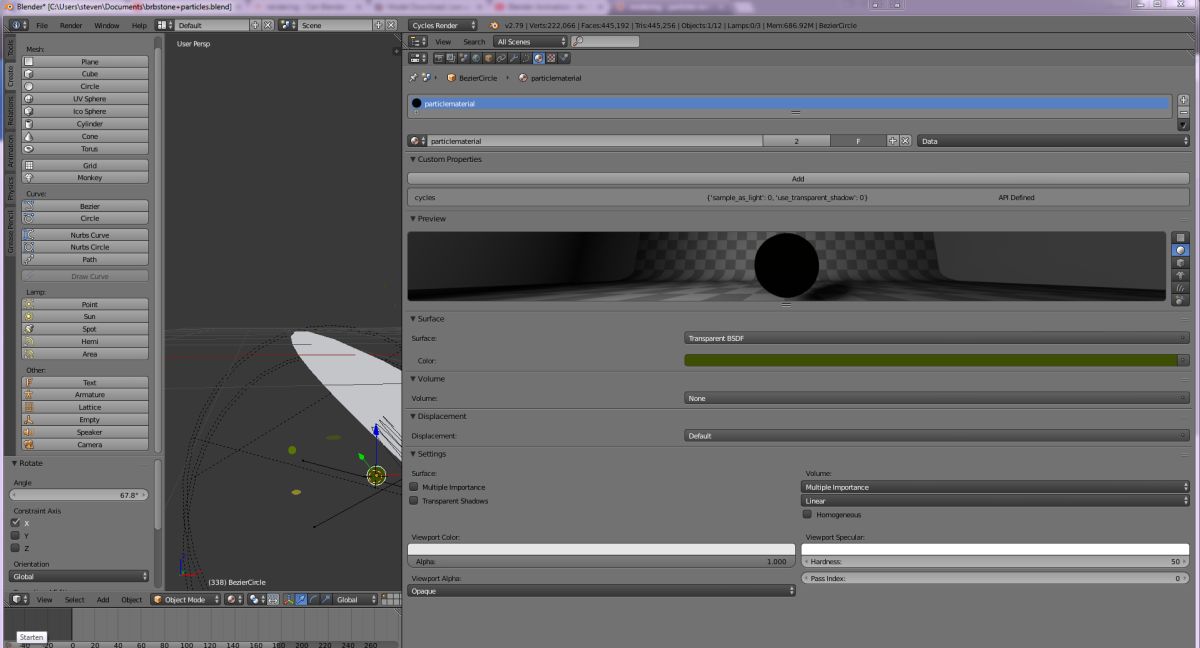Open the Scene properties tab icon
This screenshot has width=1200, height=648.
[x=464, y=58]
